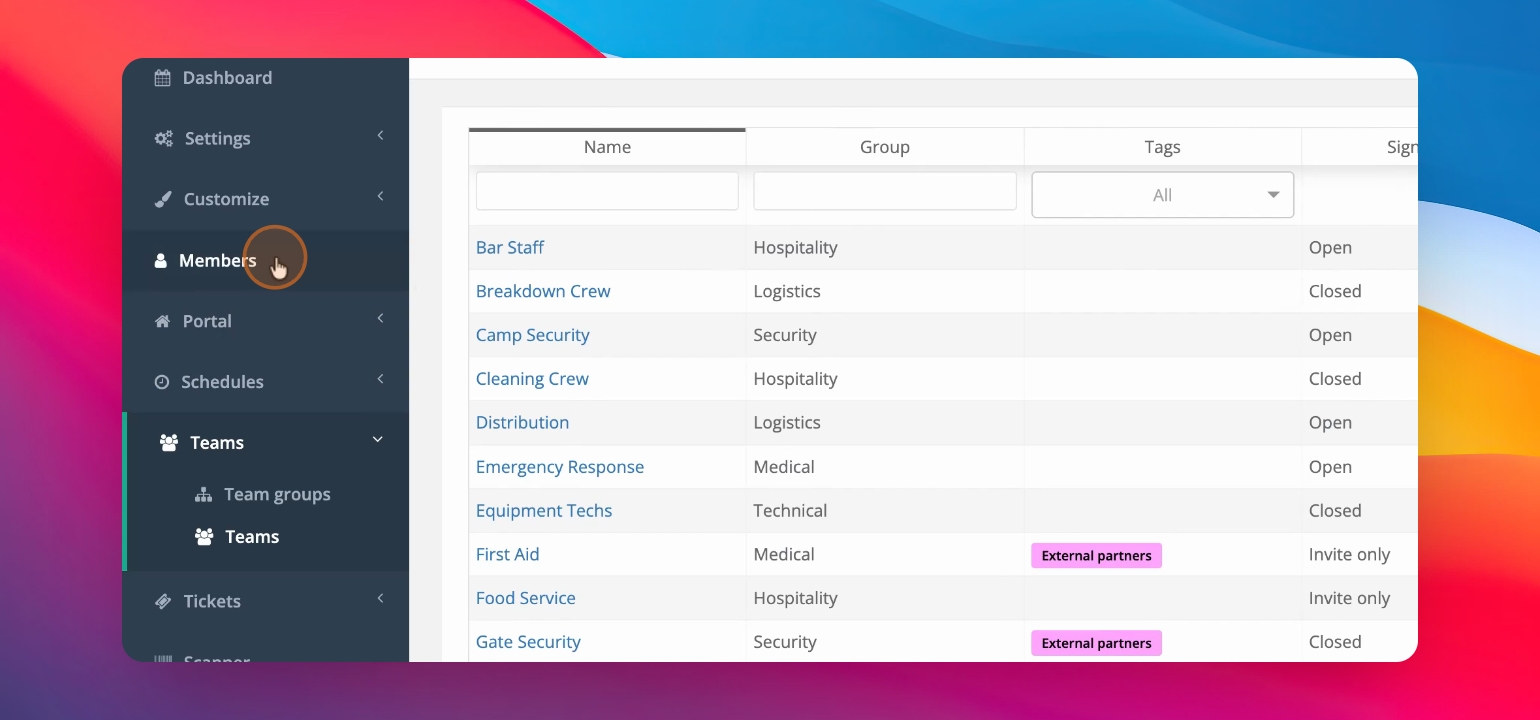Screen dimensions: 1540x720
Task: Click Security group in Camp Security row
Action: pos(785,335)
